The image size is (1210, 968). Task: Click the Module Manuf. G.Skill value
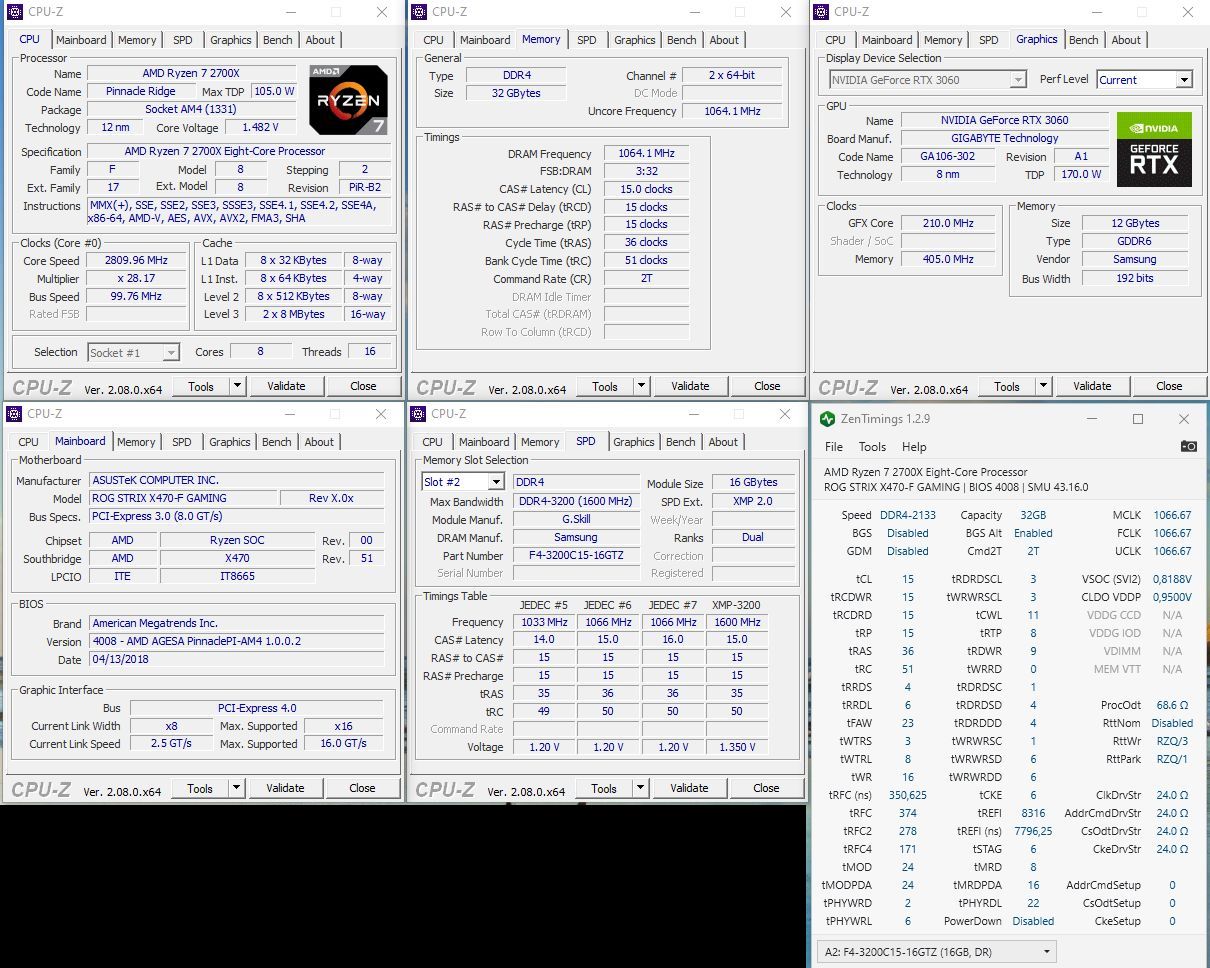coord(576,520)
